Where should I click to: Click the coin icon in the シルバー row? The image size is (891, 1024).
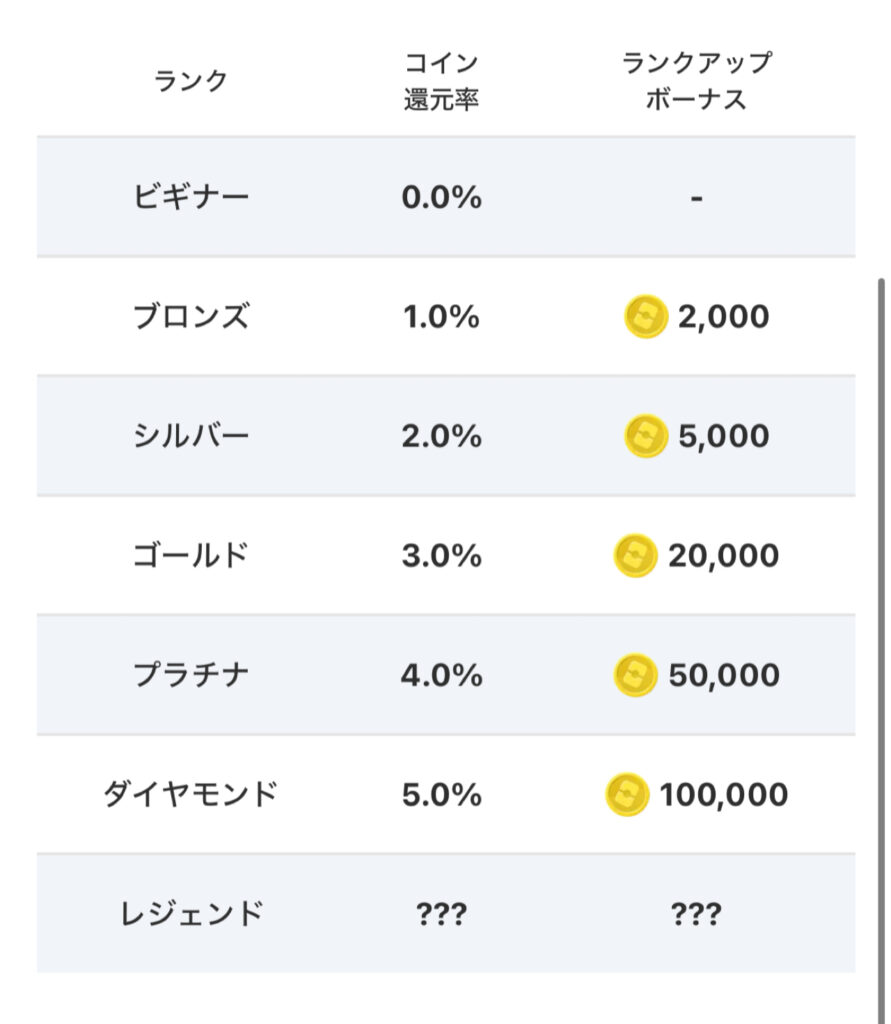645,437
